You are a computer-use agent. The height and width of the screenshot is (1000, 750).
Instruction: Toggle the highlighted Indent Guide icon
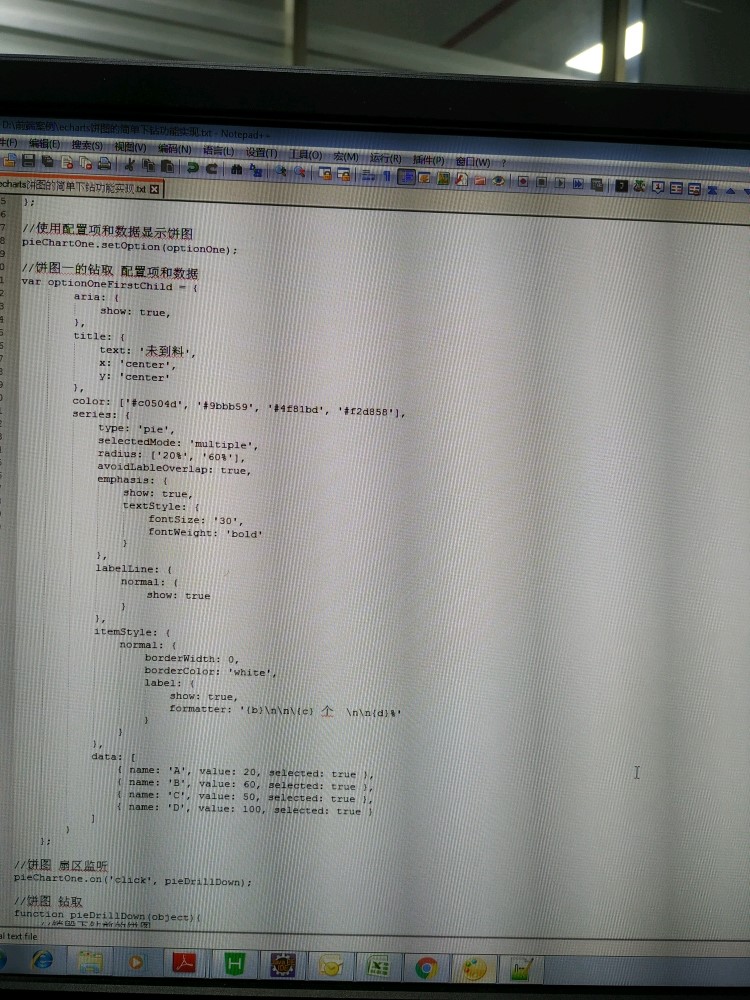tap(406, 177)
